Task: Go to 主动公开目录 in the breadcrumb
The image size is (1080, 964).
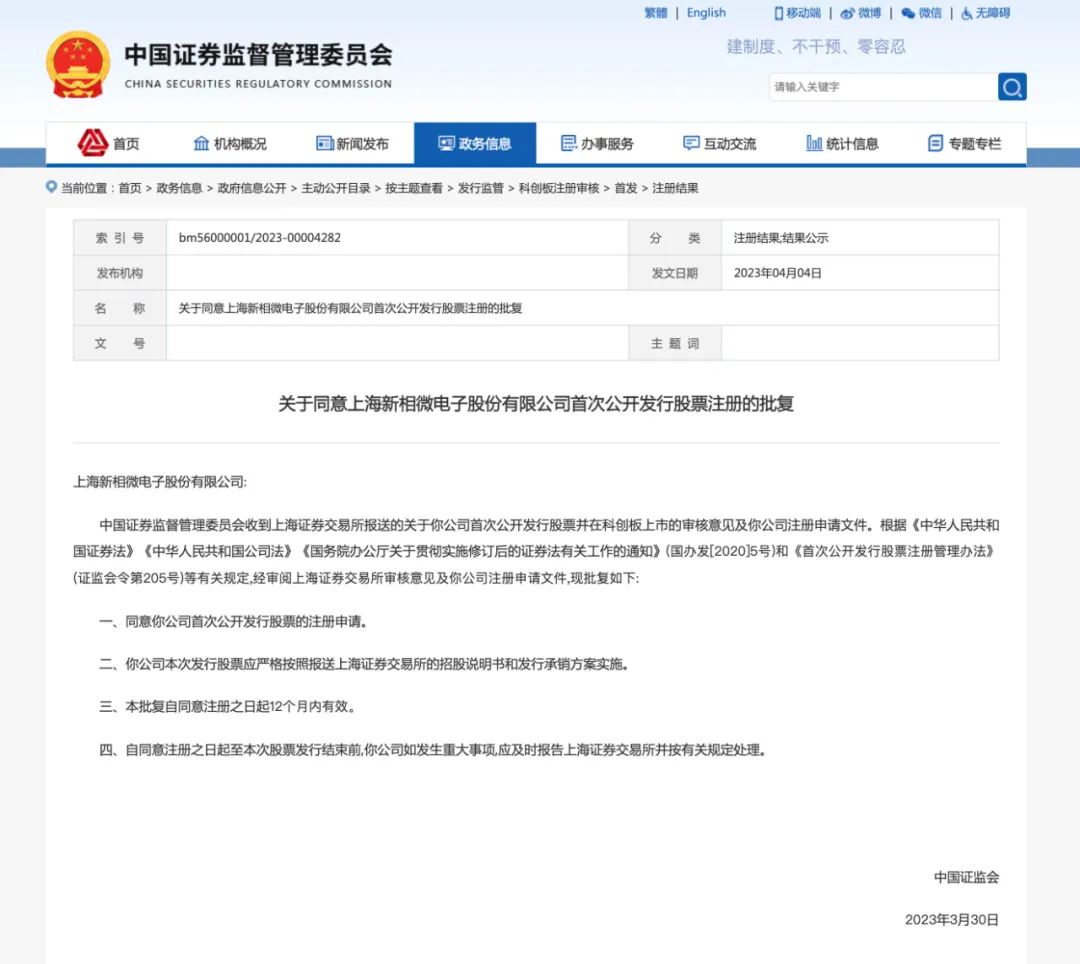Action: 335,188
